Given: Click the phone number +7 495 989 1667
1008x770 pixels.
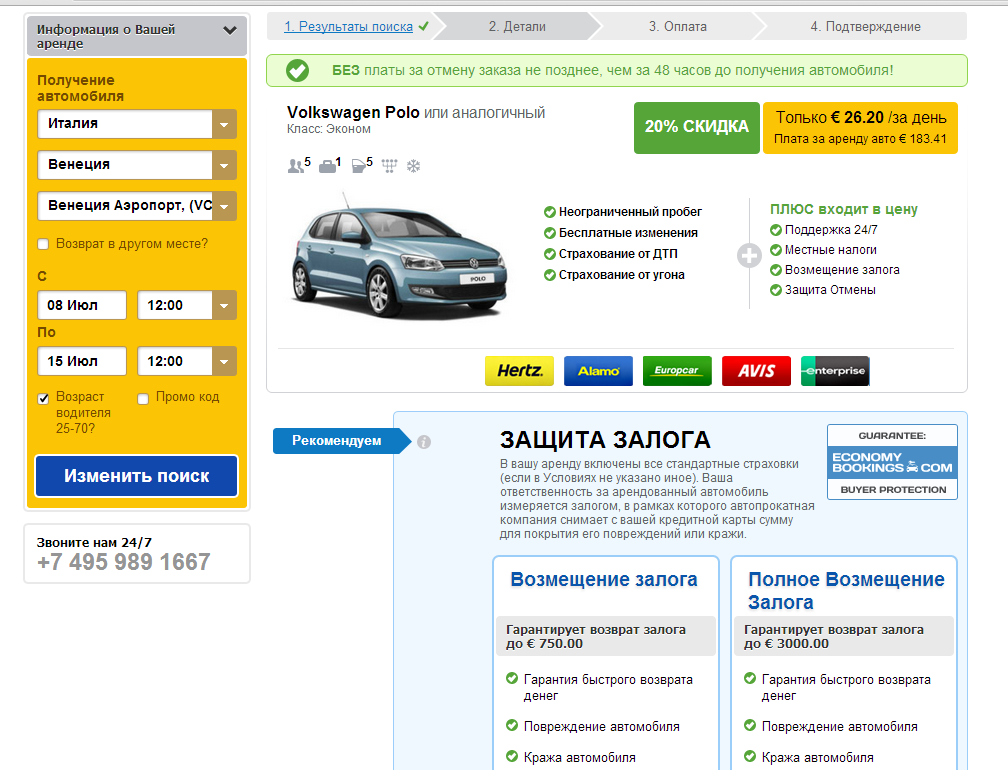Looking at the screenshot, I should [x=123, y=562].
